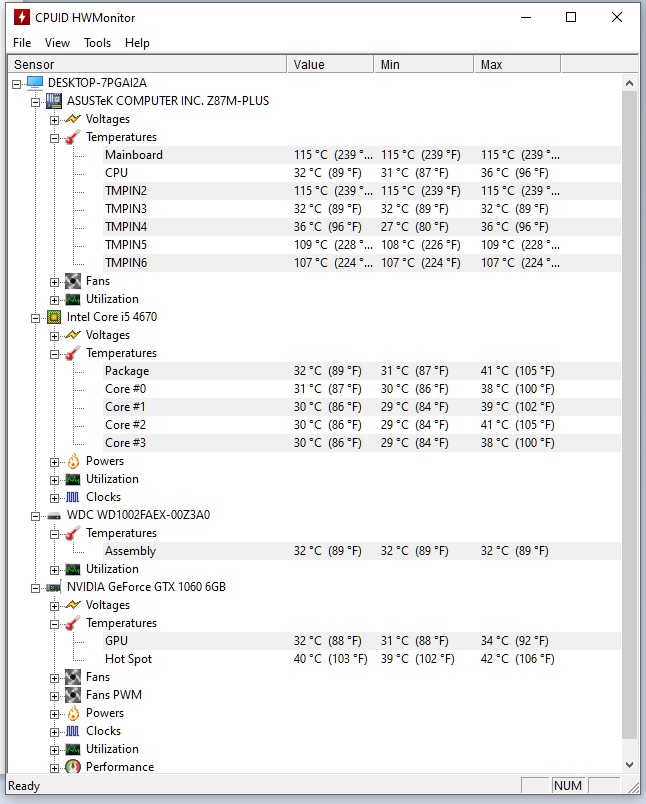Click the vertical scrollbar thumb
Image resolution: width=646 pixels, height=804 pixels.
[x=630, y=414]
